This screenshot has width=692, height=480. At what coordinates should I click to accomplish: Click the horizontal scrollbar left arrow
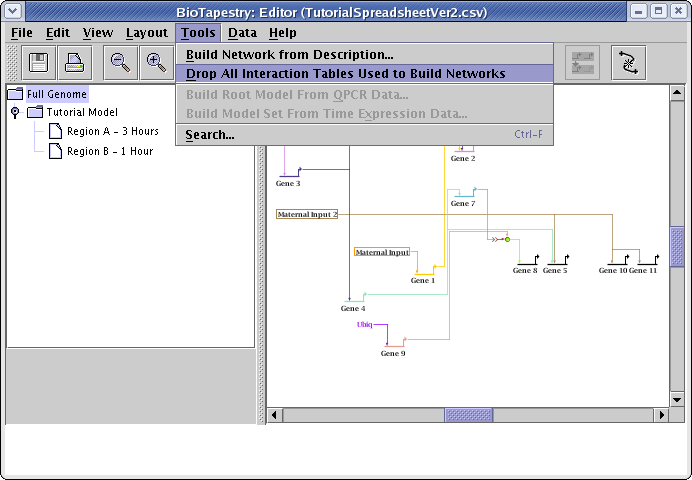coord(274,415)
